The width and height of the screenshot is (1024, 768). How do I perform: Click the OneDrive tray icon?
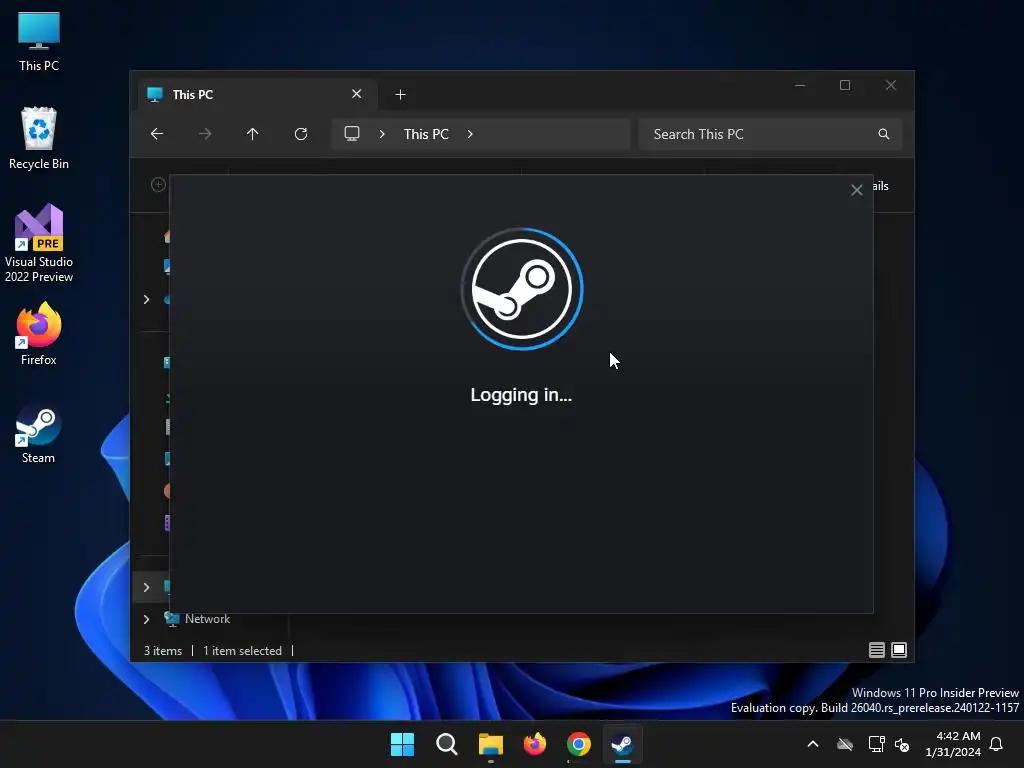coord(845,744)
